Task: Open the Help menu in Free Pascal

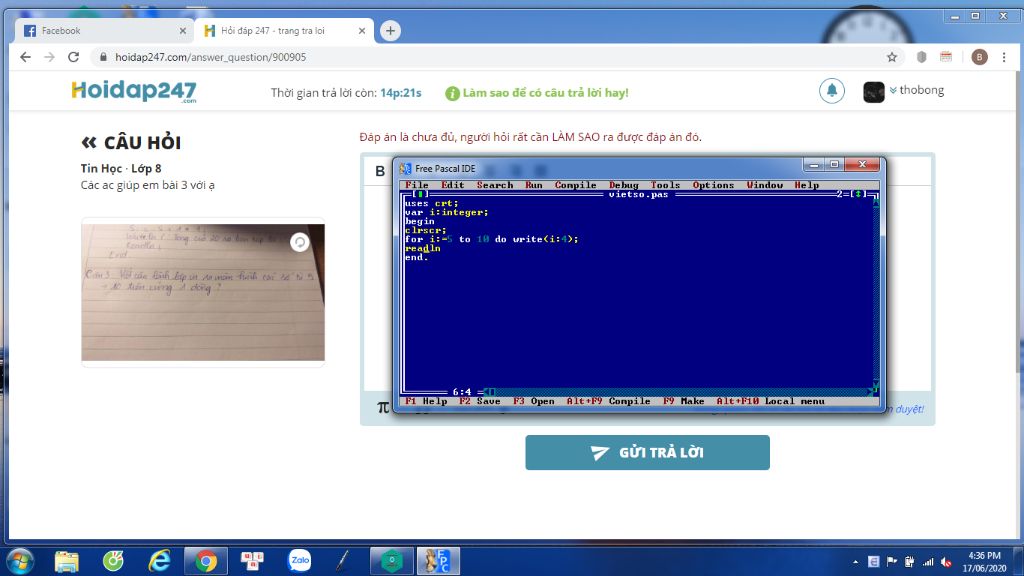Action: tap(807, 185)
